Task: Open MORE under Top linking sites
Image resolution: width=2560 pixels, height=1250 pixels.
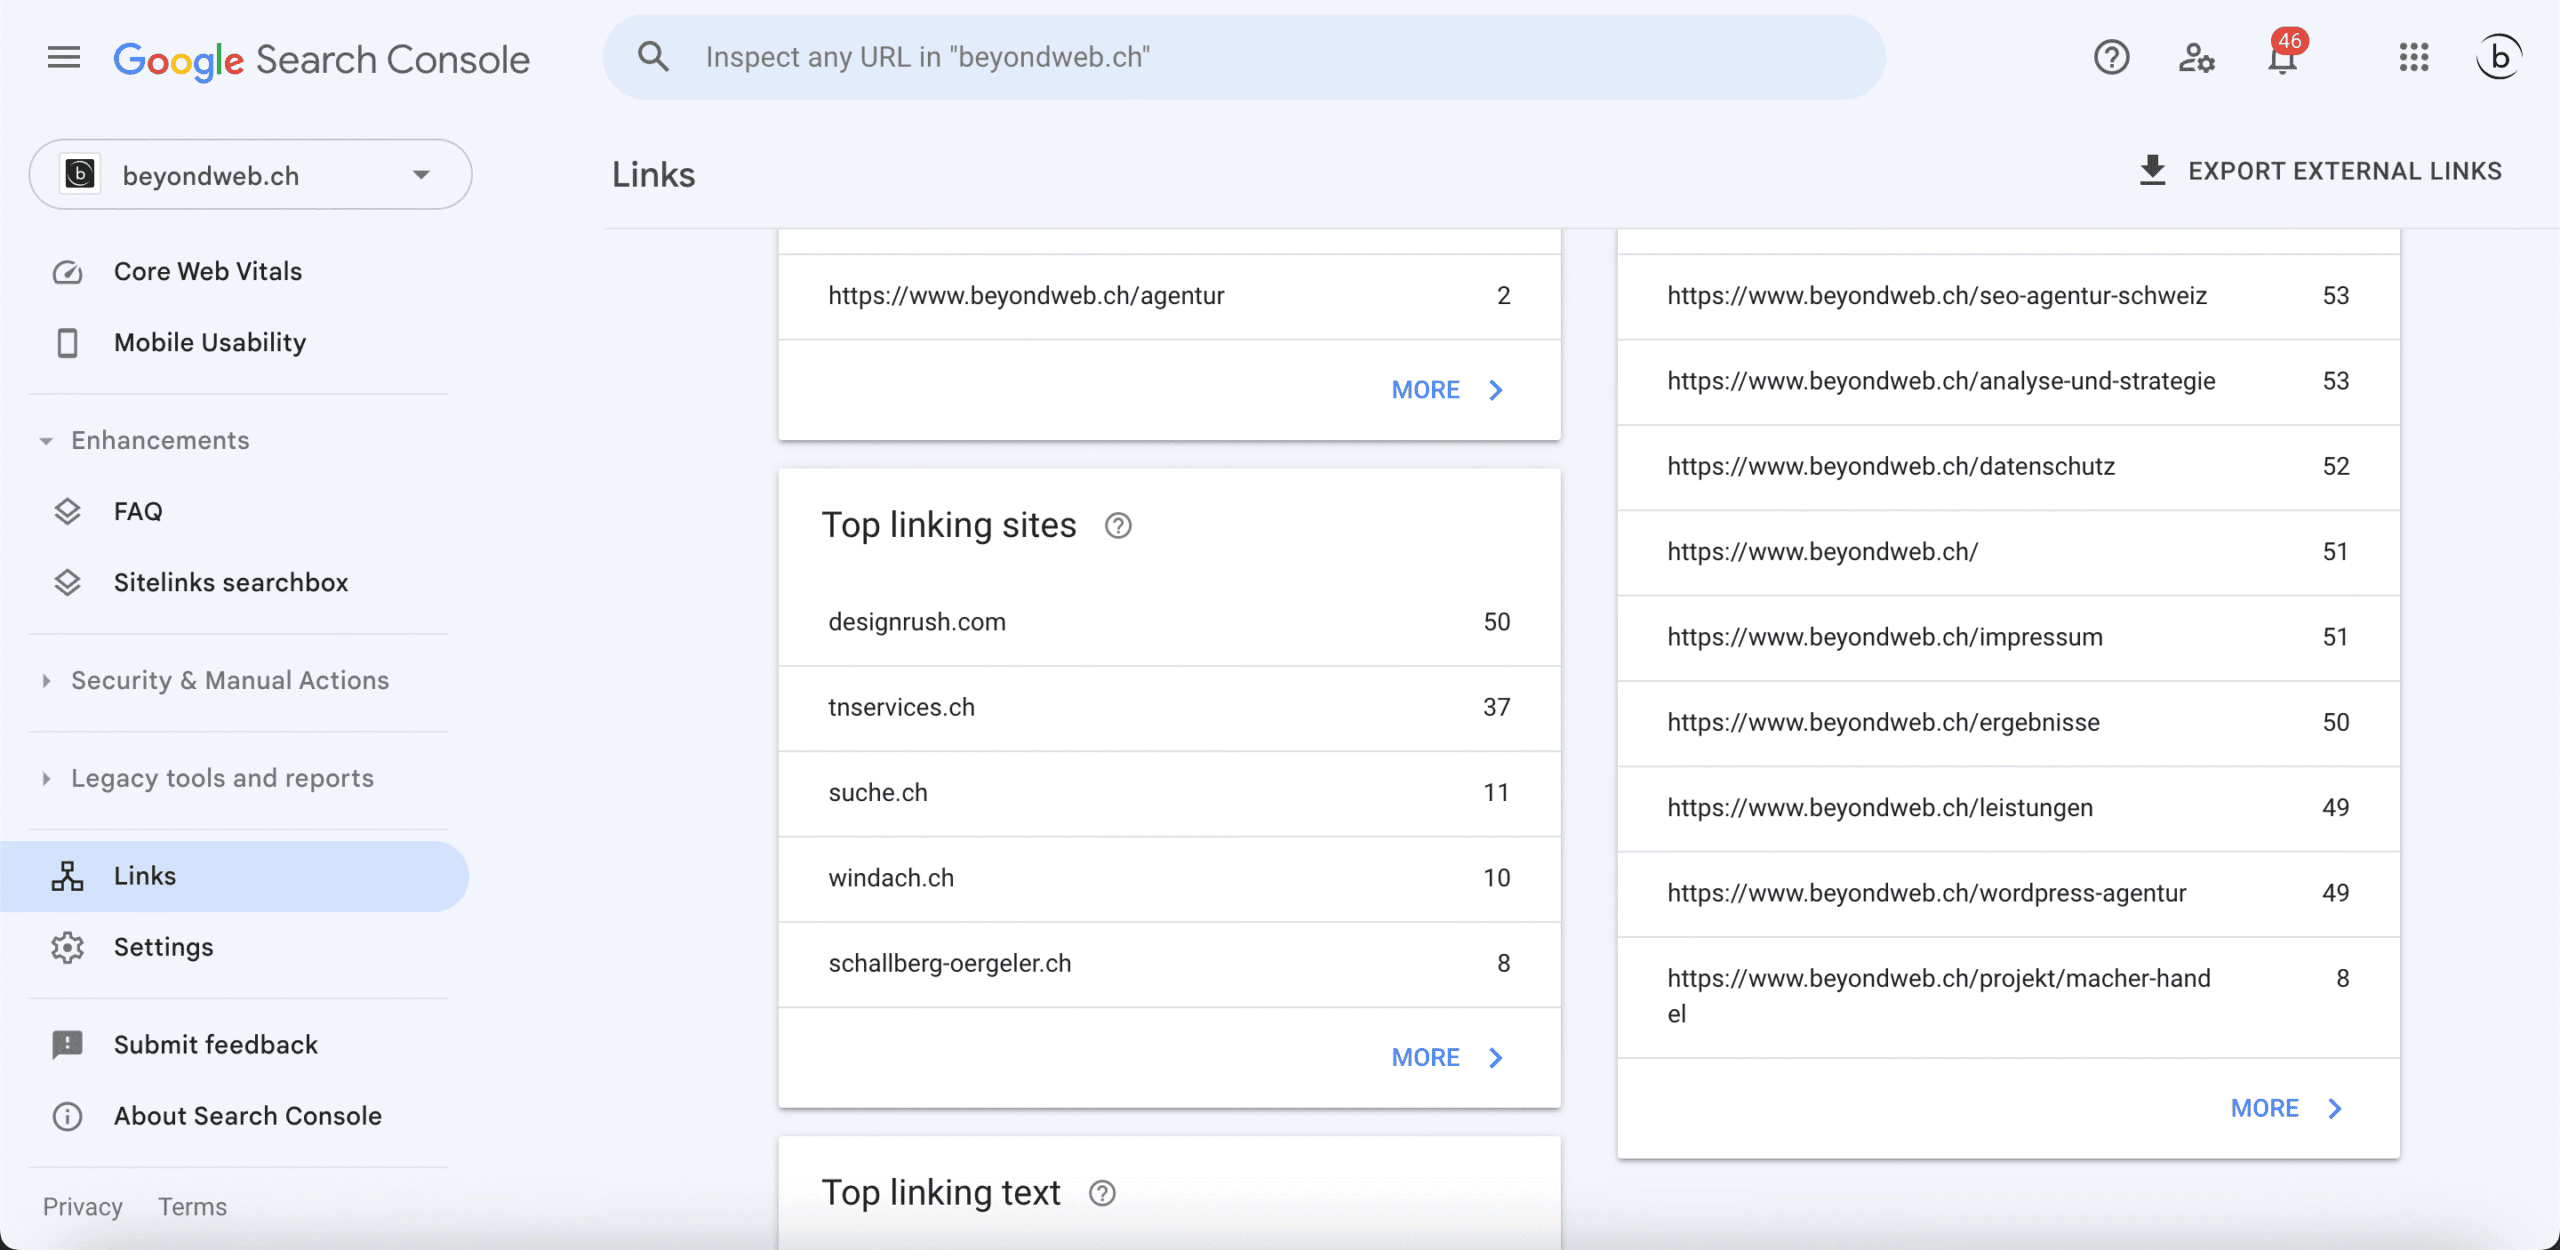Action: (1447, 1058)
